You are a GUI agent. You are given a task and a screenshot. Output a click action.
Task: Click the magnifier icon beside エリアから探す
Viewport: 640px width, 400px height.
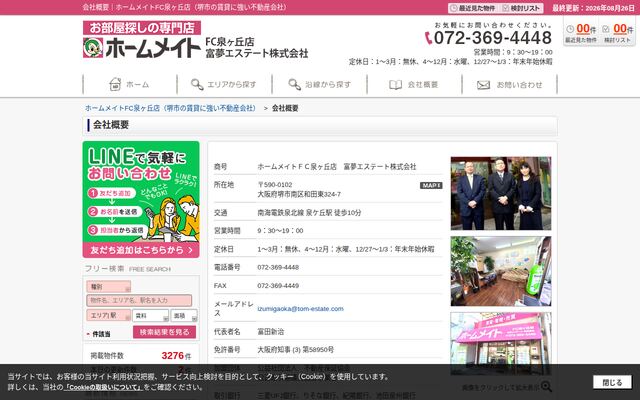pyautogui.click(x=197, y=84)
